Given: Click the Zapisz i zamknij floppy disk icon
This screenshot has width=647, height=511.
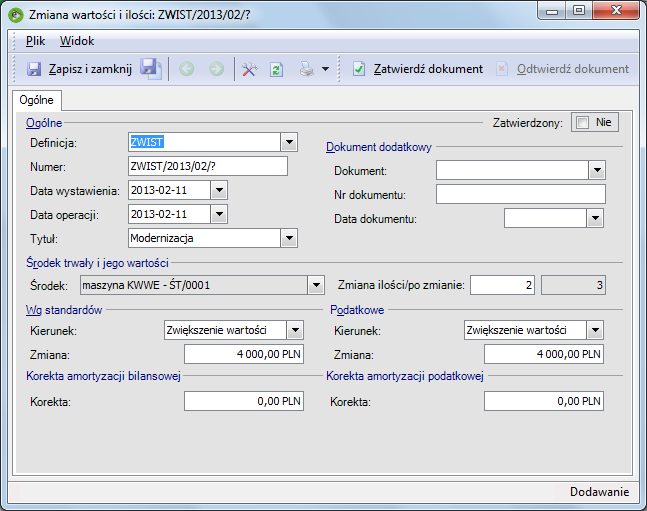Looking at the screenshot, I should 34,69.
